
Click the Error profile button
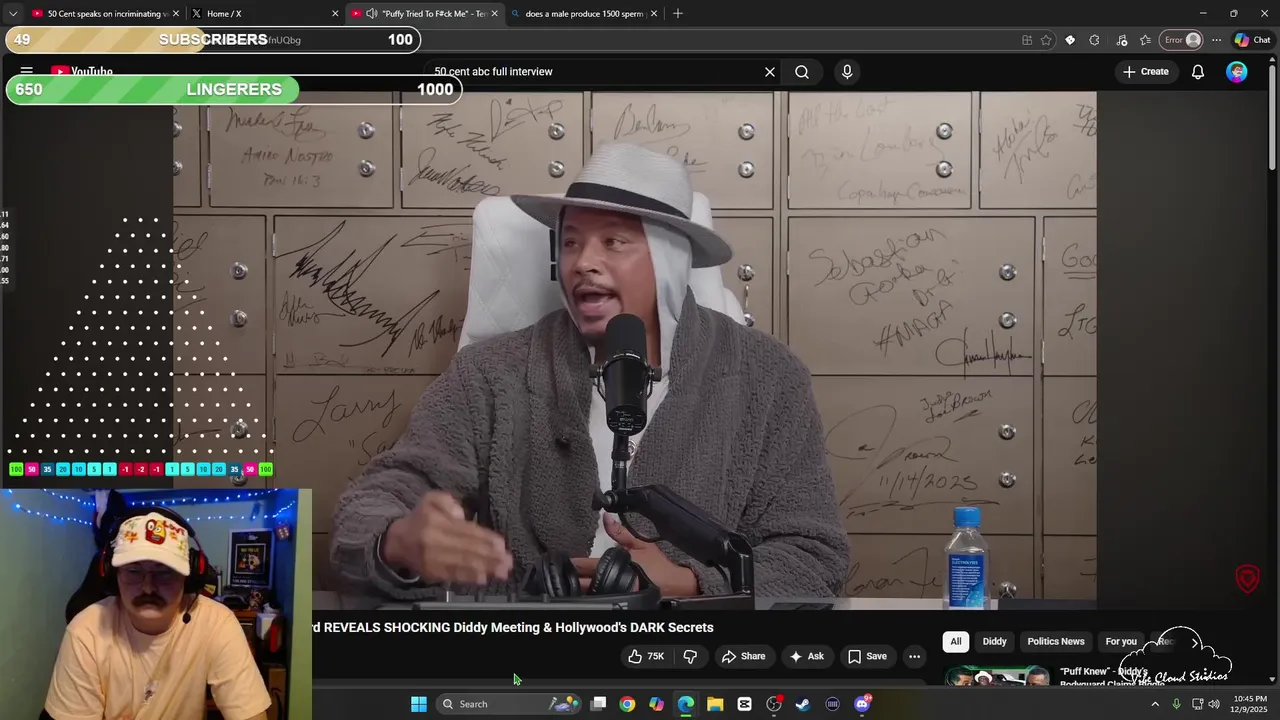click(1182, 40)
